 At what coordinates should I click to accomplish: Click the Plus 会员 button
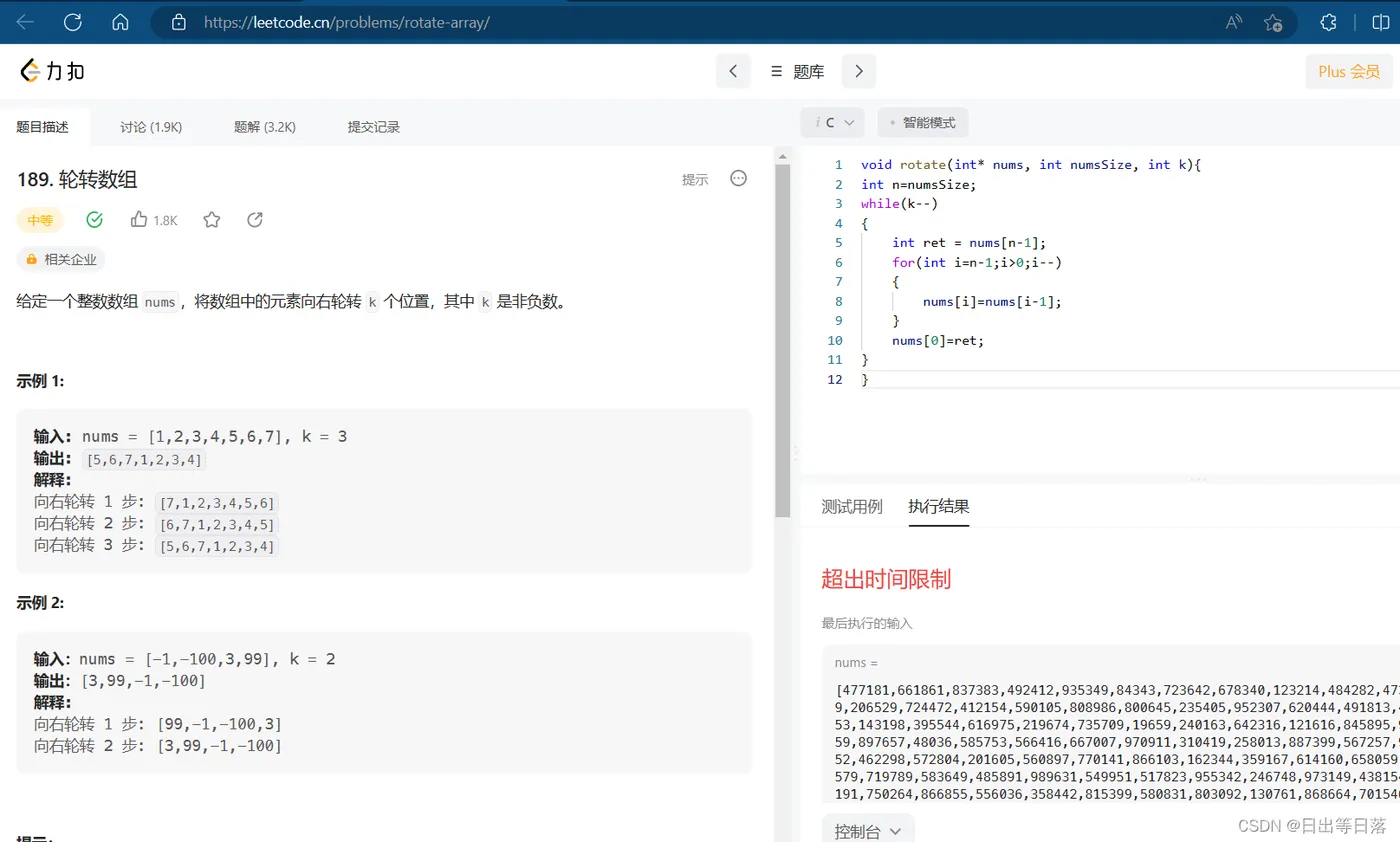tap(1348, 71)
